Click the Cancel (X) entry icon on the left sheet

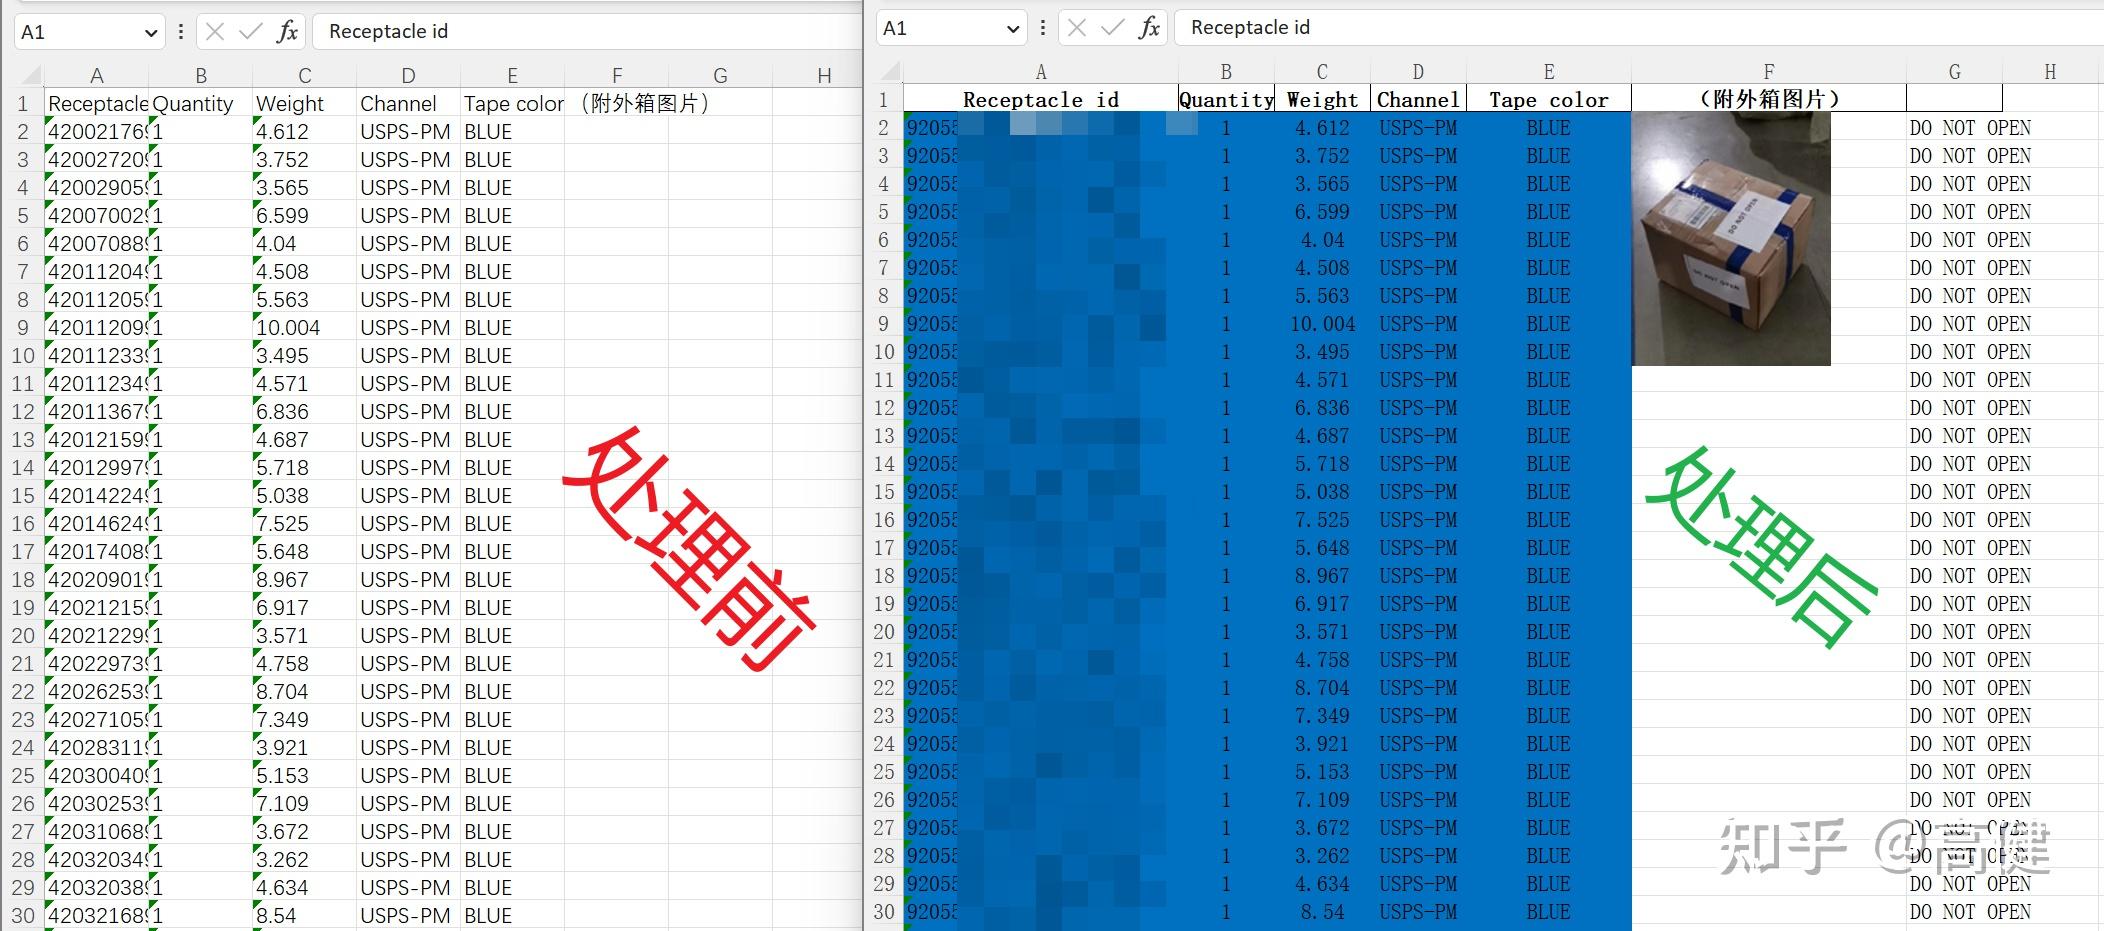215,31
